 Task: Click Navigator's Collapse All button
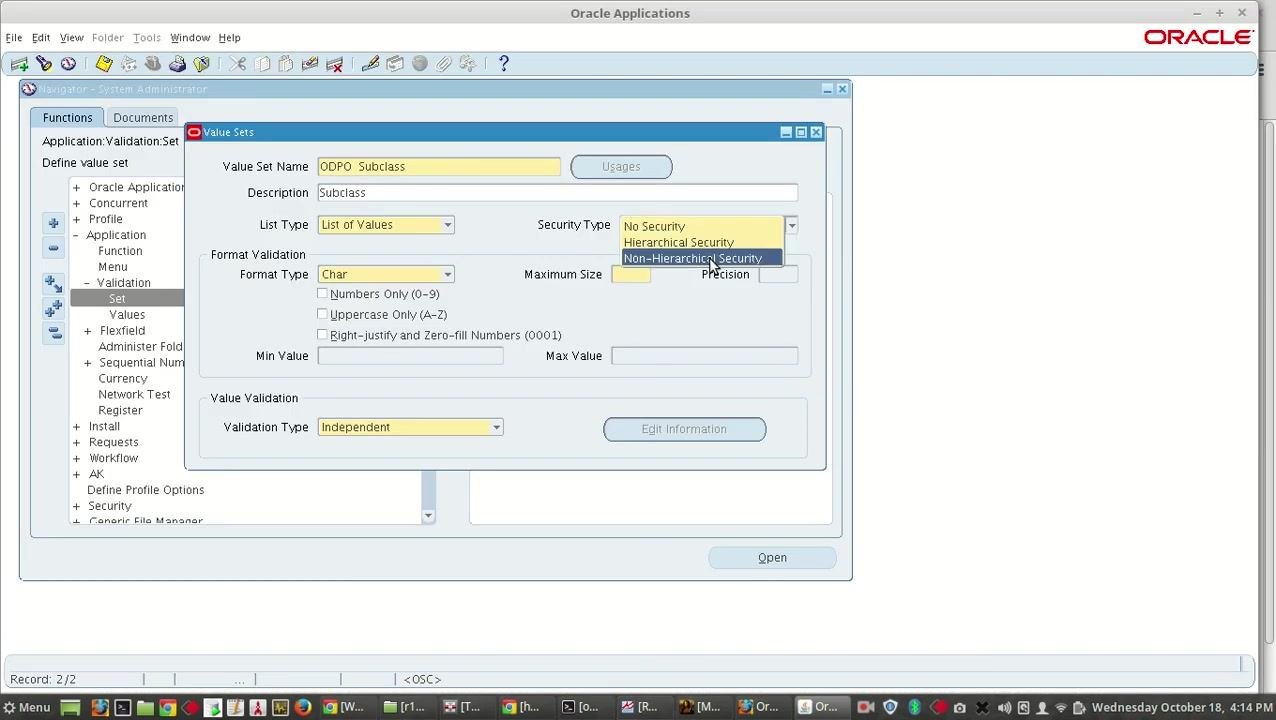click(x=53, y=333)
